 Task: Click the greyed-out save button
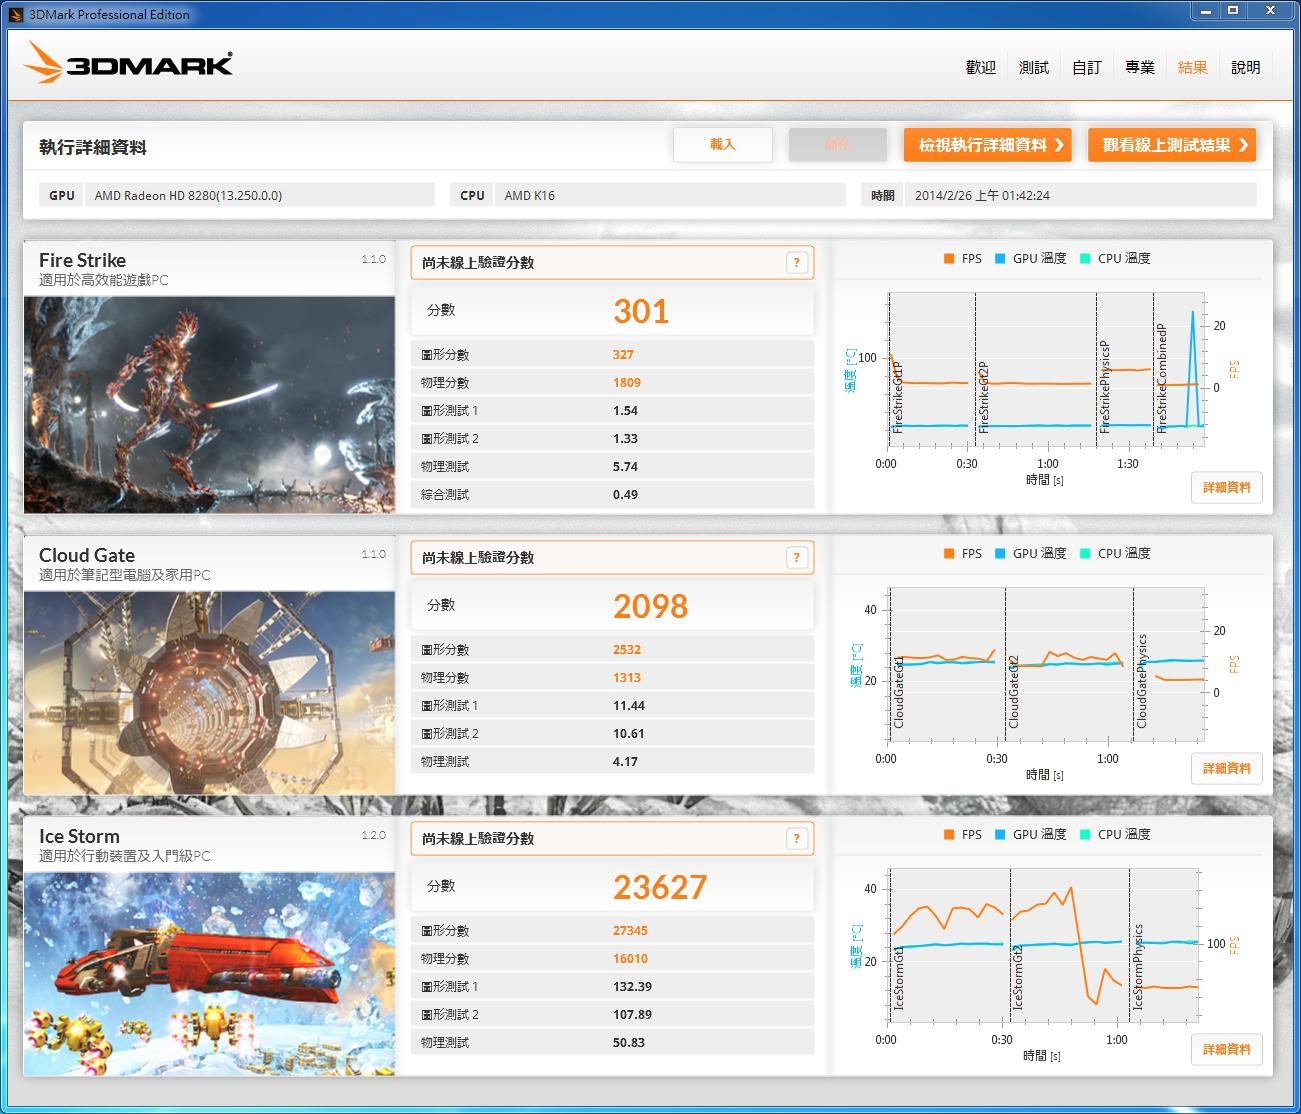tap(837, 145)
